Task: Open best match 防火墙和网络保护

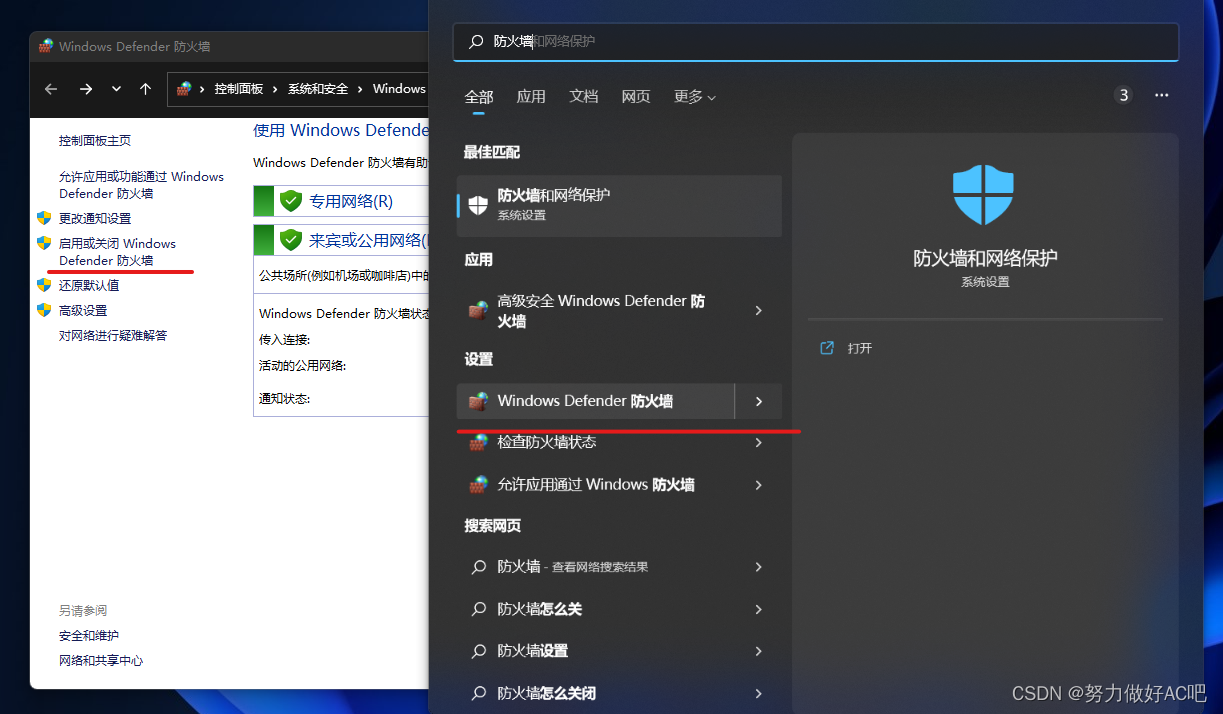Action: [x=619, y=205]
